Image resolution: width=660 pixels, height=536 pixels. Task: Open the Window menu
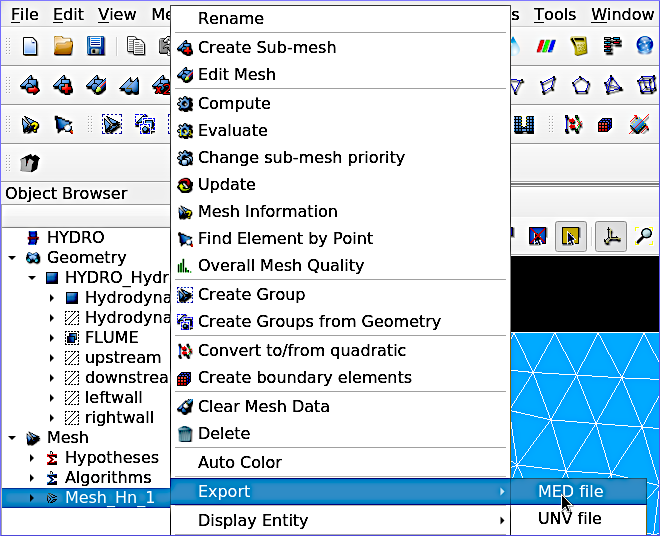click(x=622, y=15)
